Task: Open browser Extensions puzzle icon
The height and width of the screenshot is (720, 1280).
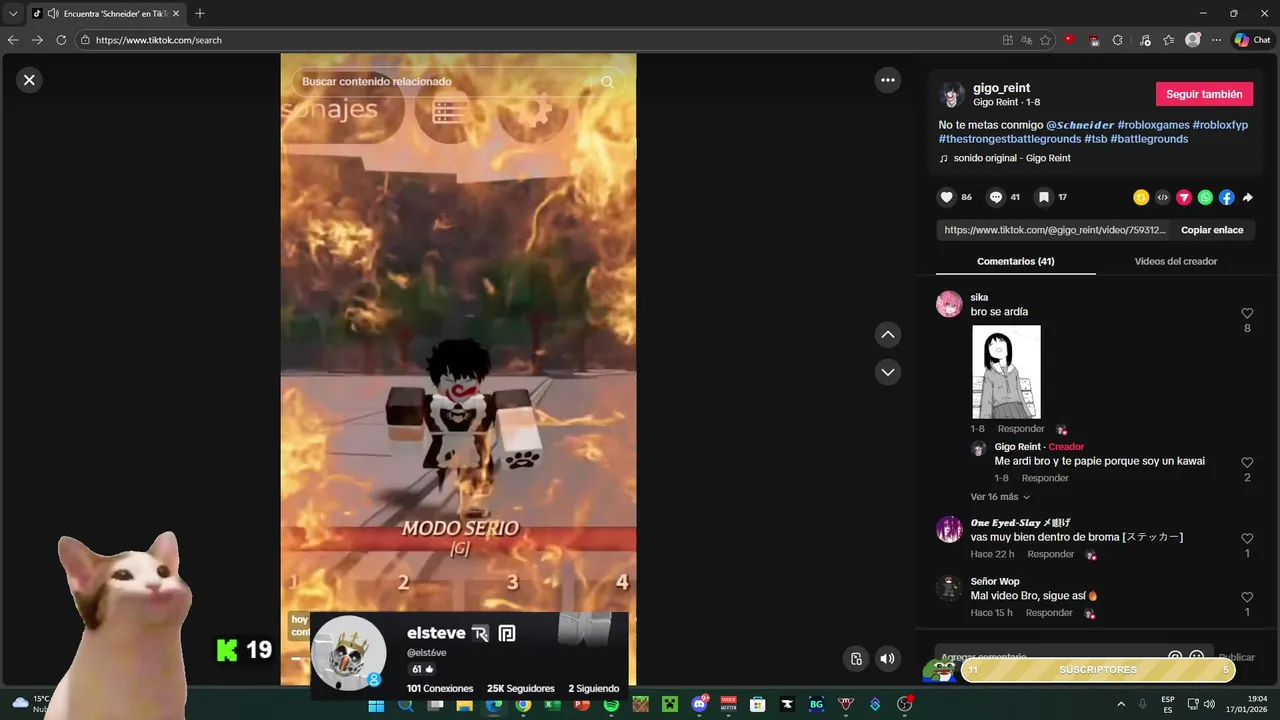Action: coord(1117,40)
